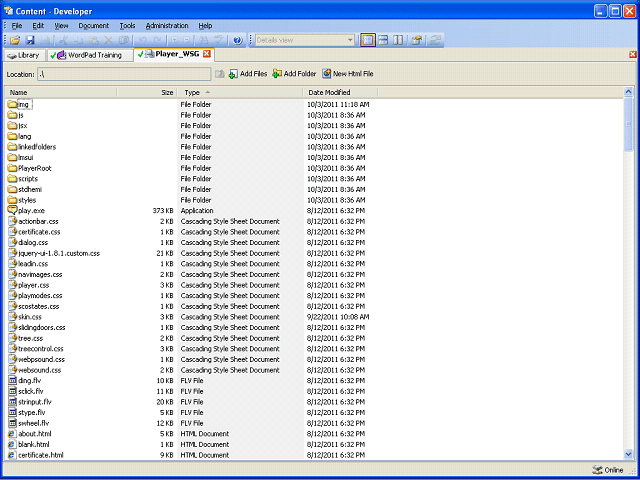Sort by the Type column header
This screenshot has height=480, width=640.
[x=240, y=93]
